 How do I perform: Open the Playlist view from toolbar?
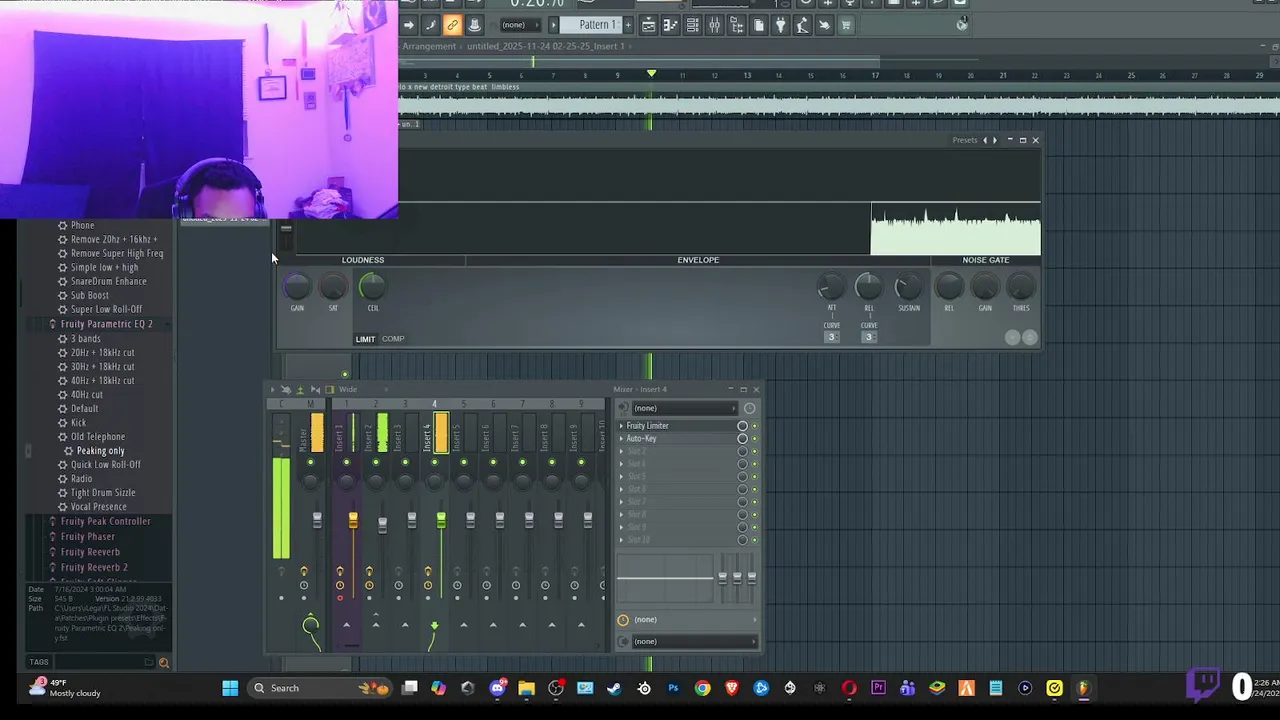click(x=648, y=25)
